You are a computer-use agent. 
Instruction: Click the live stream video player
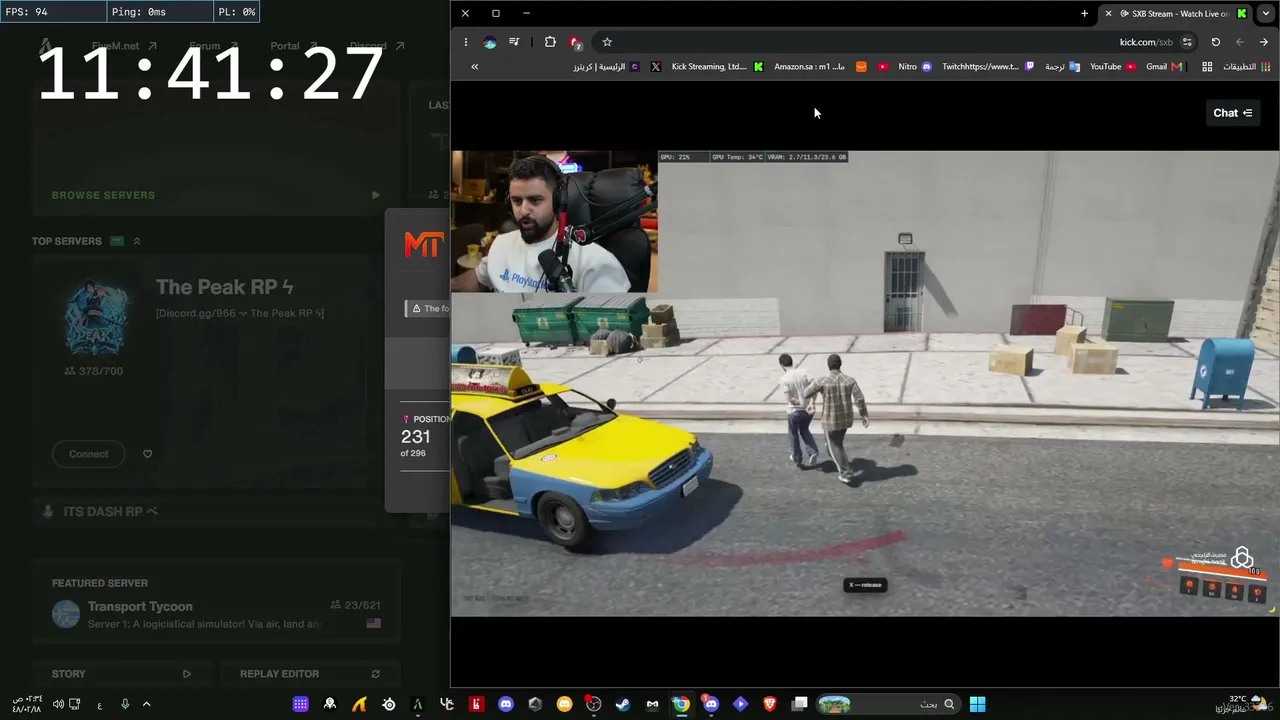tap(865, 383)
